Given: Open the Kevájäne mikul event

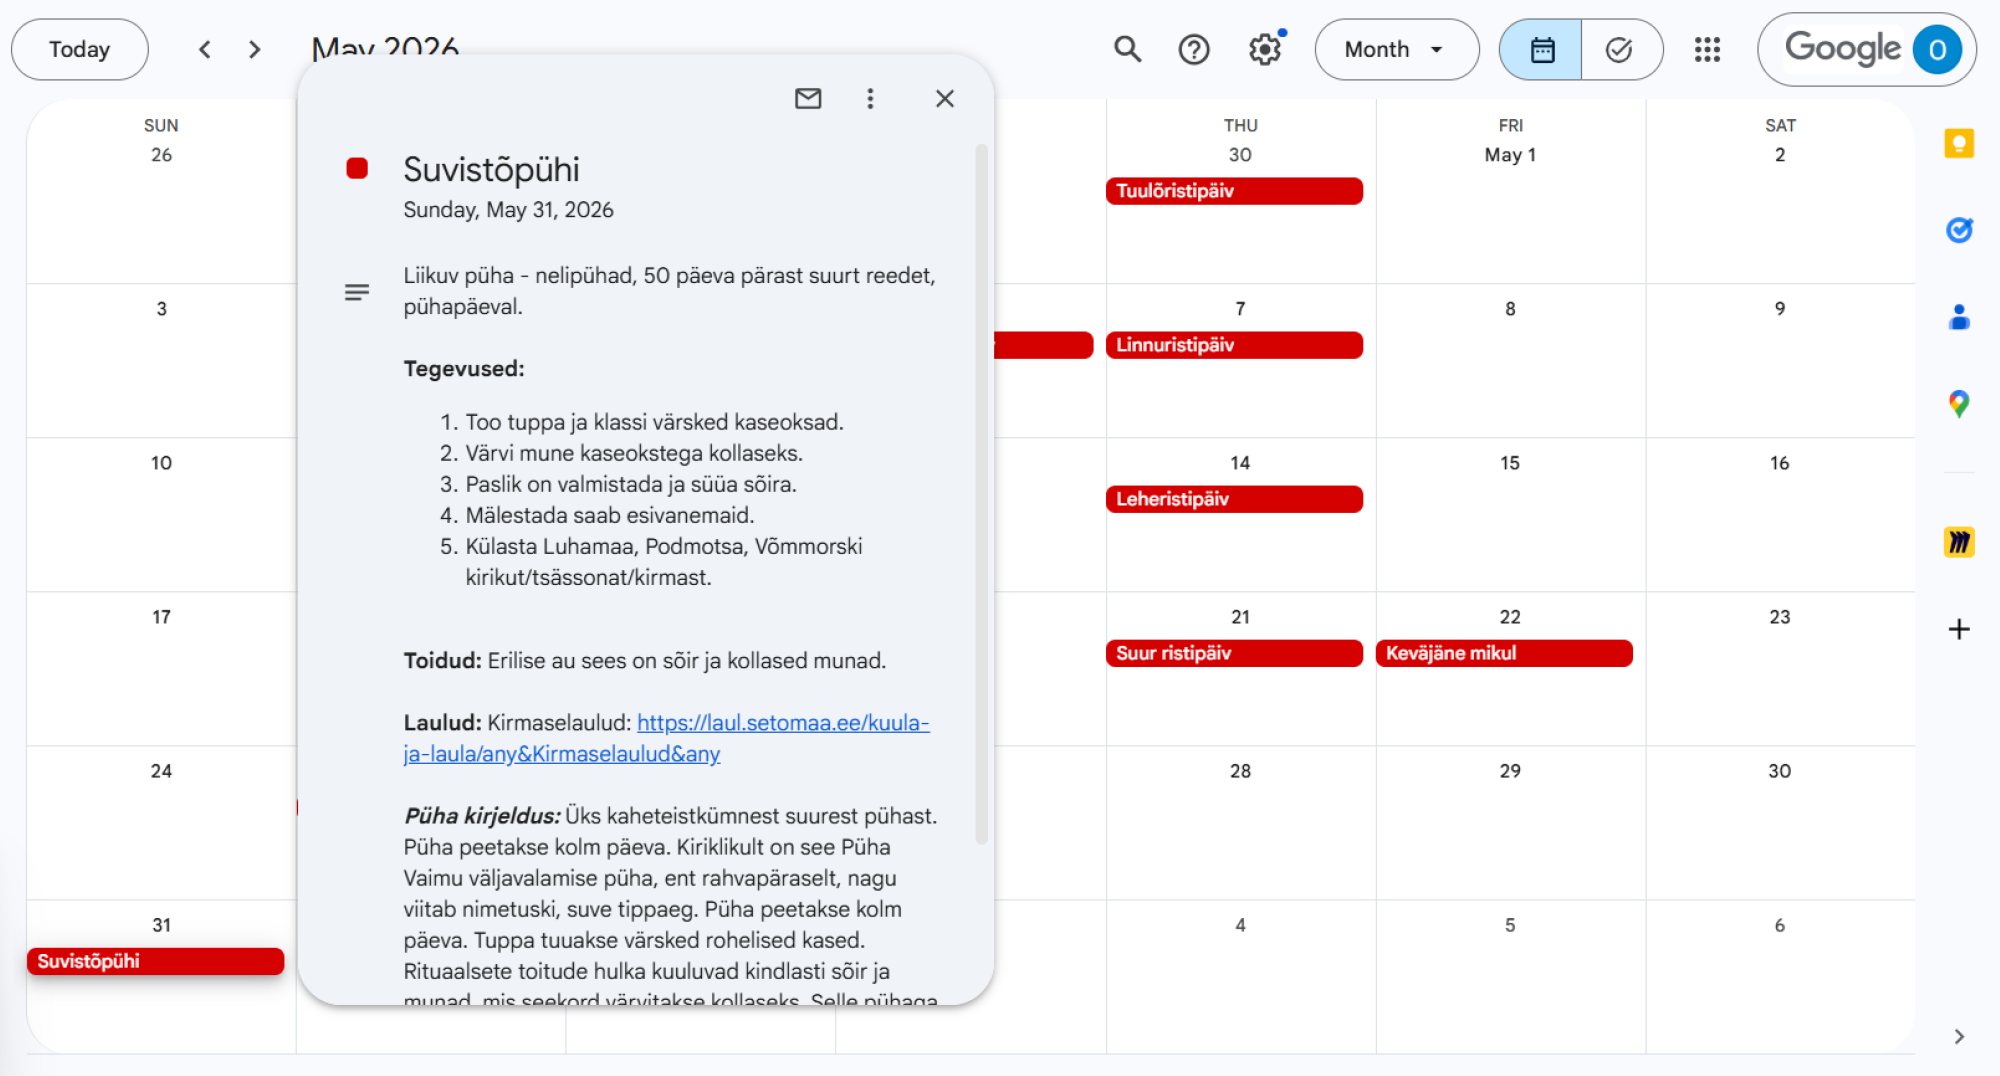Looking at the screenshot, I should point(1503,653).
